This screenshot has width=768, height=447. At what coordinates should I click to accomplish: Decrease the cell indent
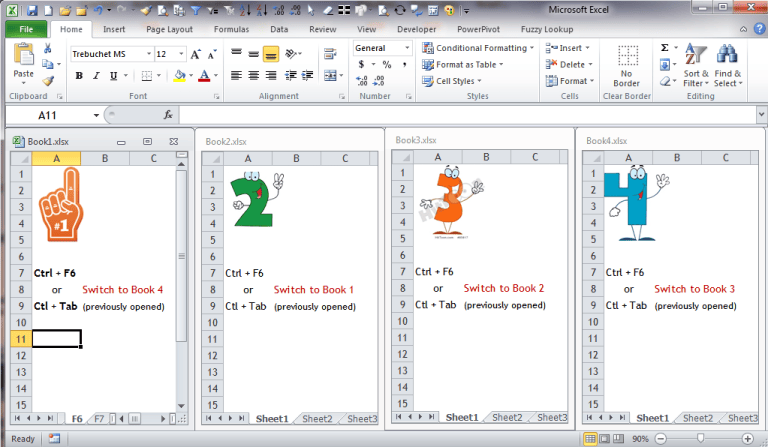point(290,75)
